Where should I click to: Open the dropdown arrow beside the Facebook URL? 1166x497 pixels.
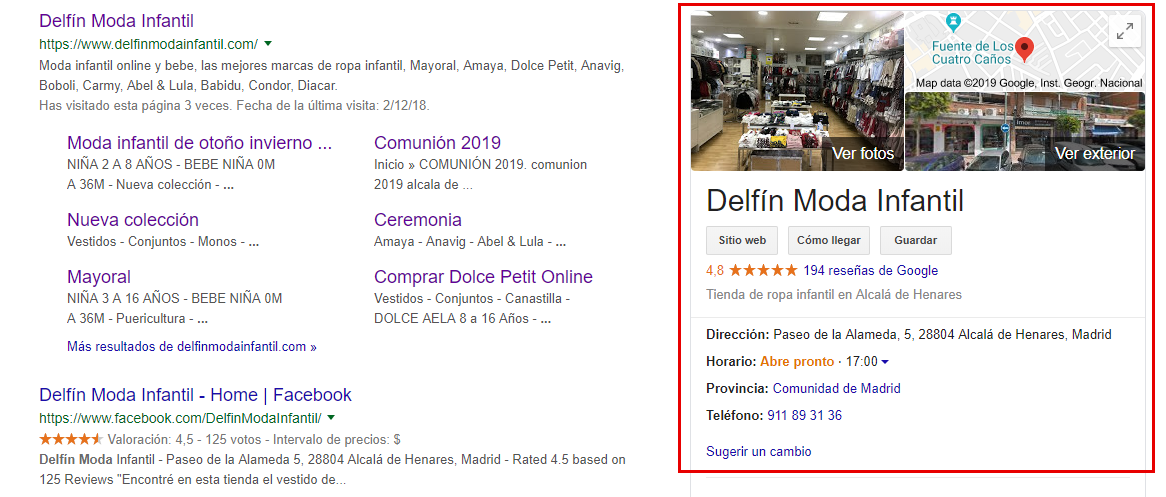pyautogui.click(x=331, y=417)
